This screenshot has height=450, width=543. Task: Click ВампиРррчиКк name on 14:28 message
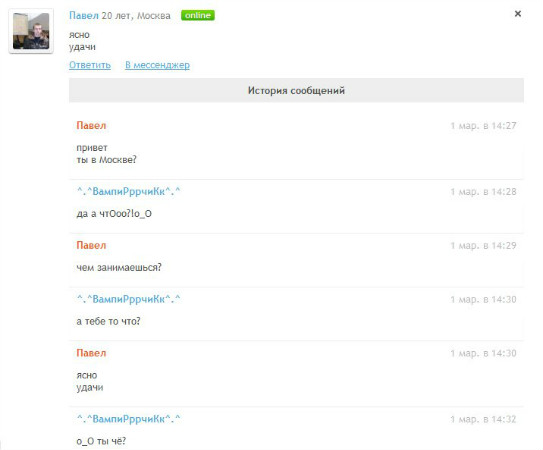pos(128,191)
